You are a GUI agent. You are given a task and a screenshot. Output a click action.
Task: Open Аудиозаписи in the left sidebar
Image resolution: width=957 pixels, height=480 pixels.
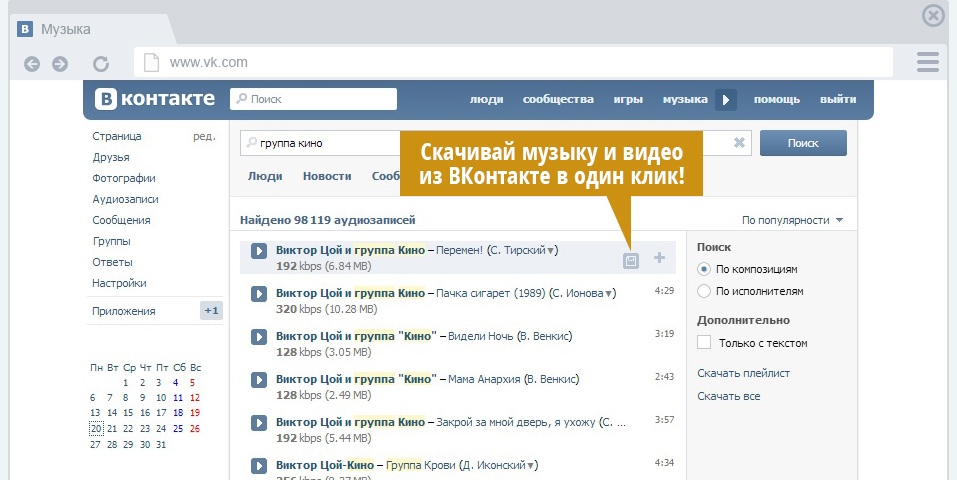125,199
